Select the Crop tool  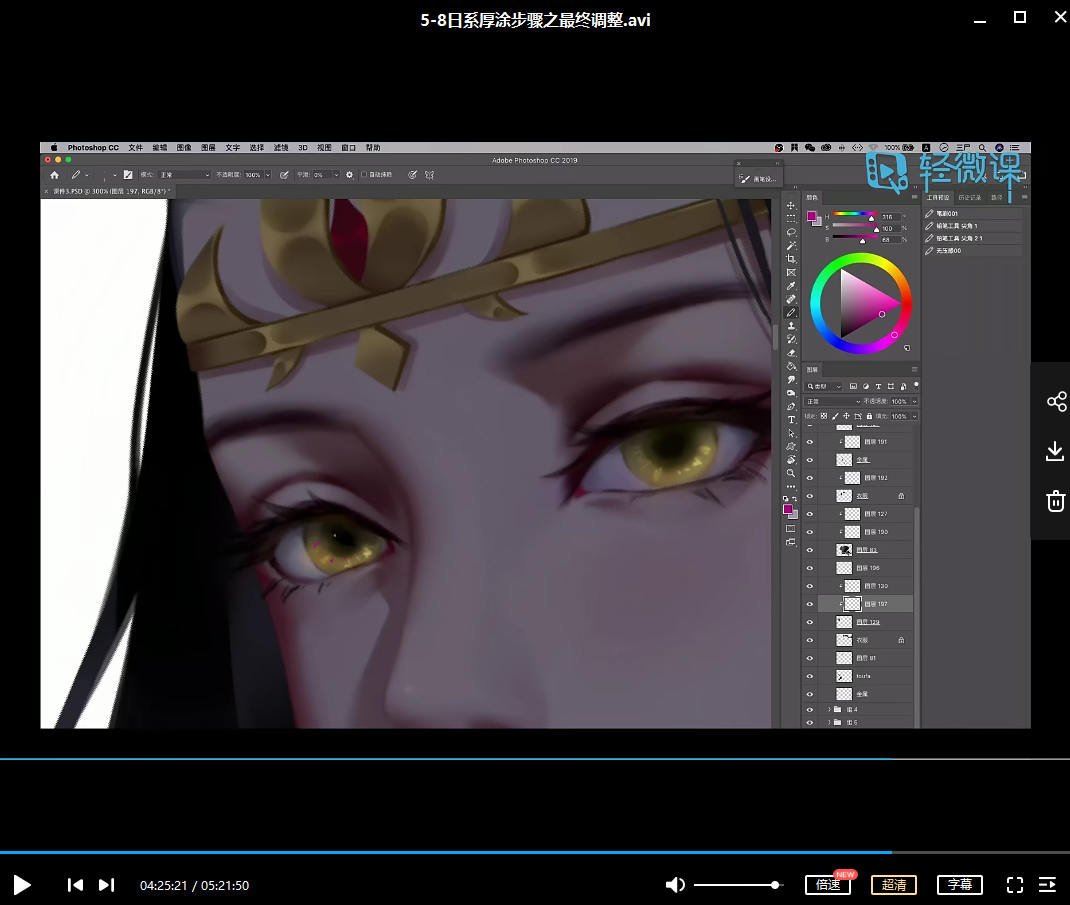(x=791, y=259)
